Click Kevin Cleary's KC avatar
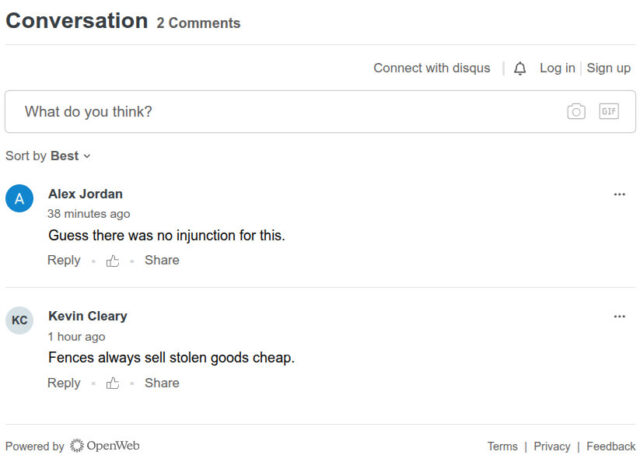The image size is (640, 469). tap(20, 320)
